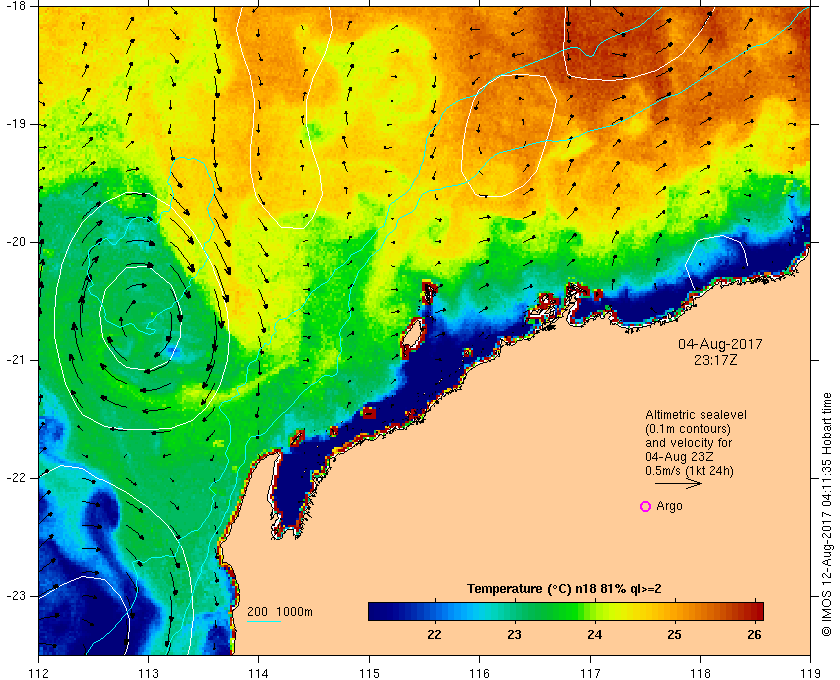840x680 pixels.
Task: Click longitude label 114 on the axis
Action: 259,673
